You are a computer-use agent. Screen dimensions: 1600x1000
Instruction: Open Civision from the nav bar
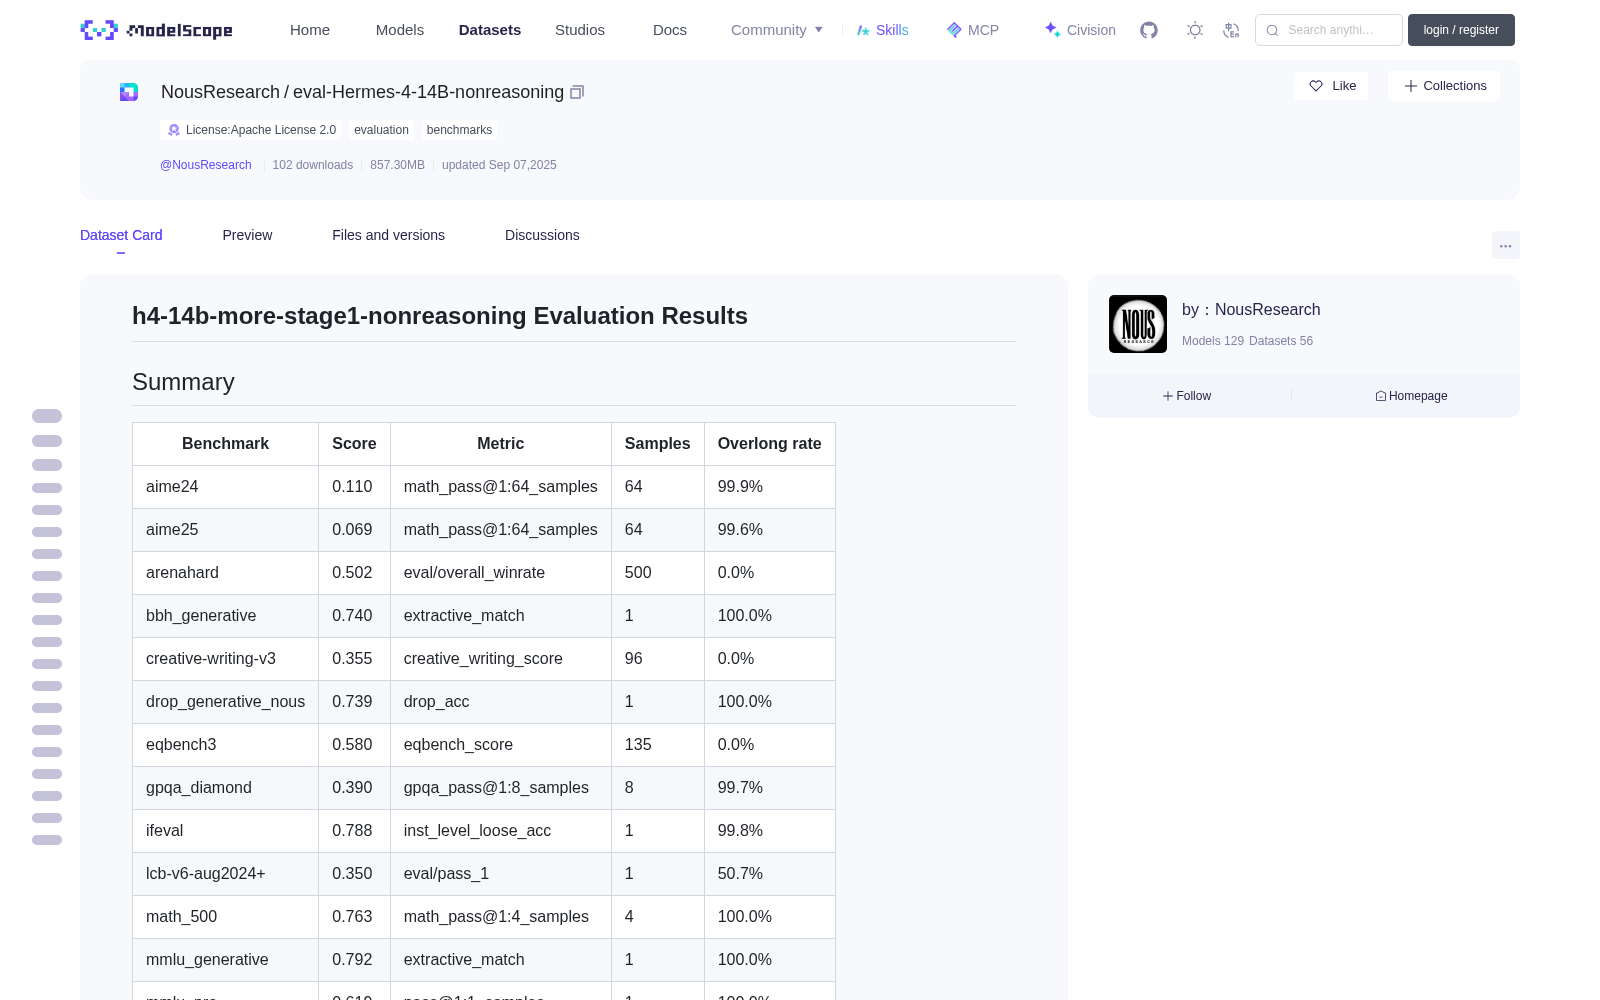(x=1080, y=30)
